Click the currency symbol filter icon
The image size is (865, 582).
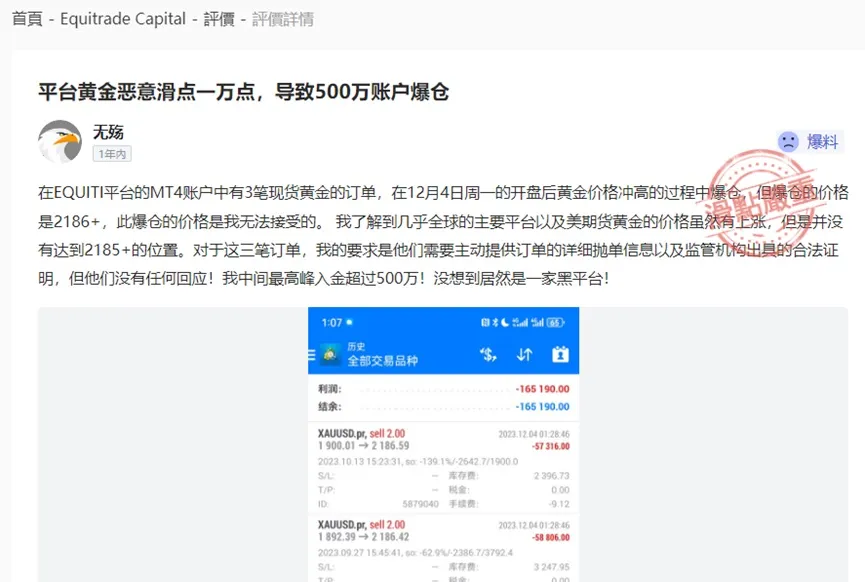[x=488, y=354]
